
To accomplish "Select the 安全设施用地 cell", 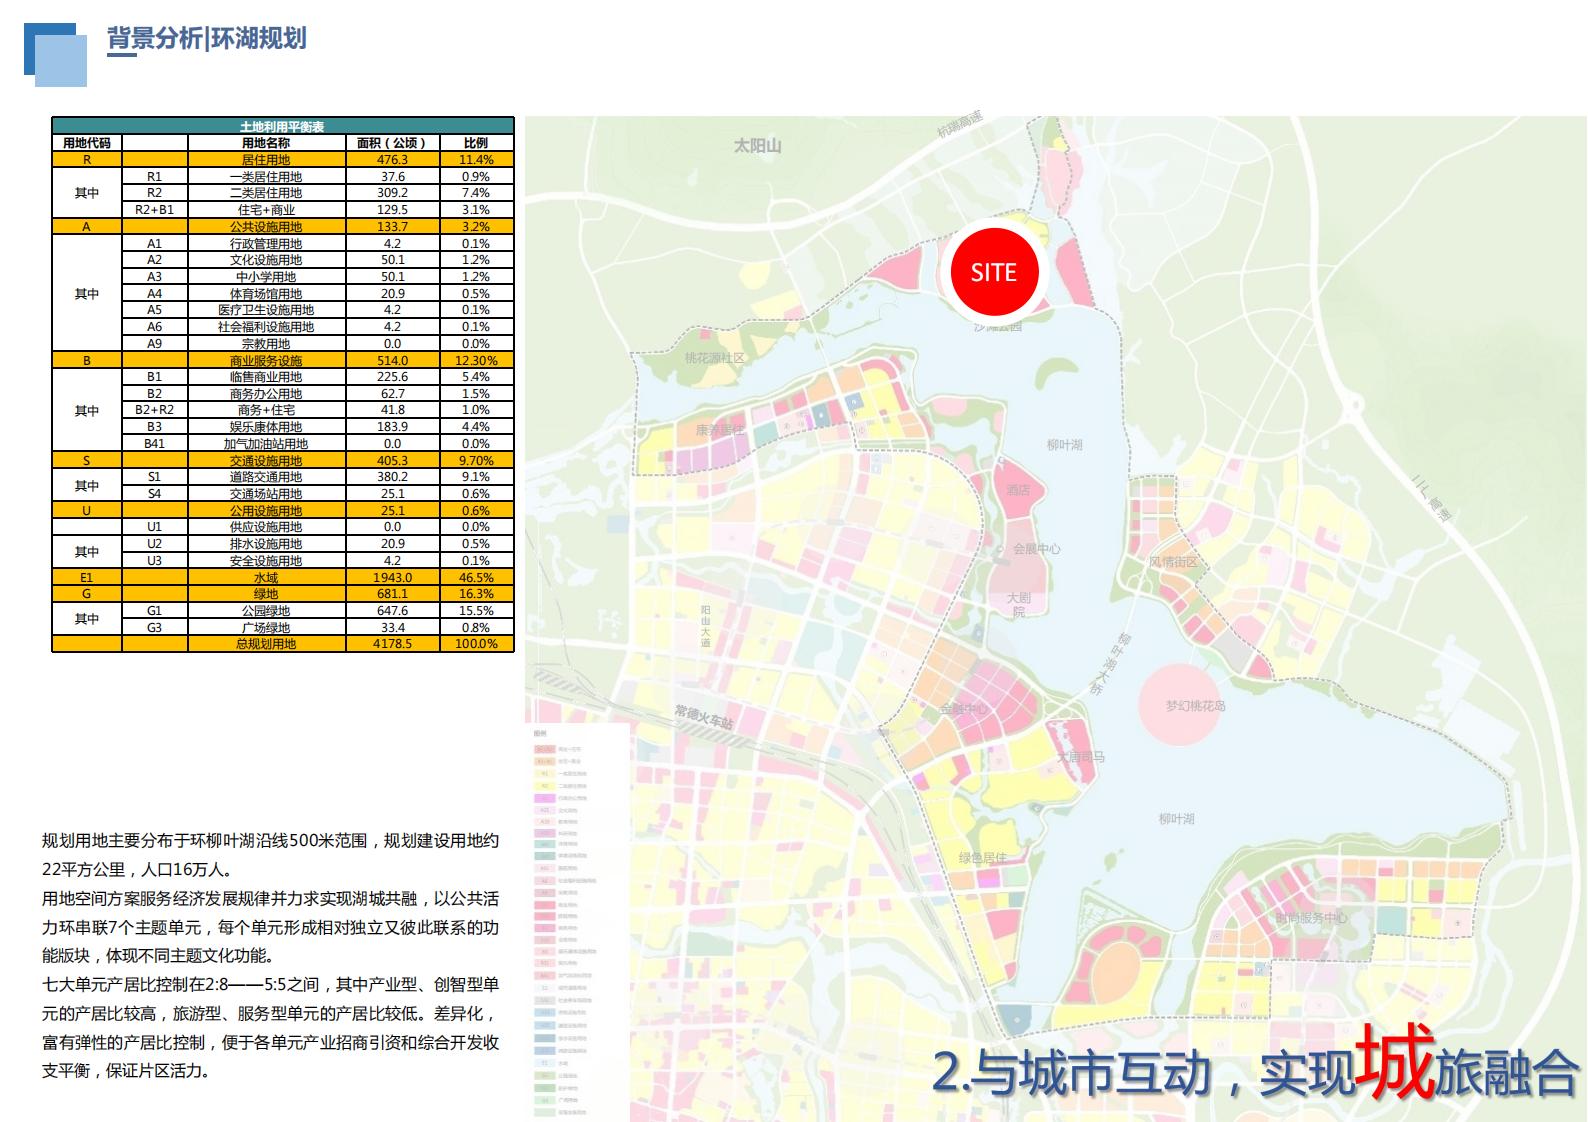I will (x=266, y=561).
